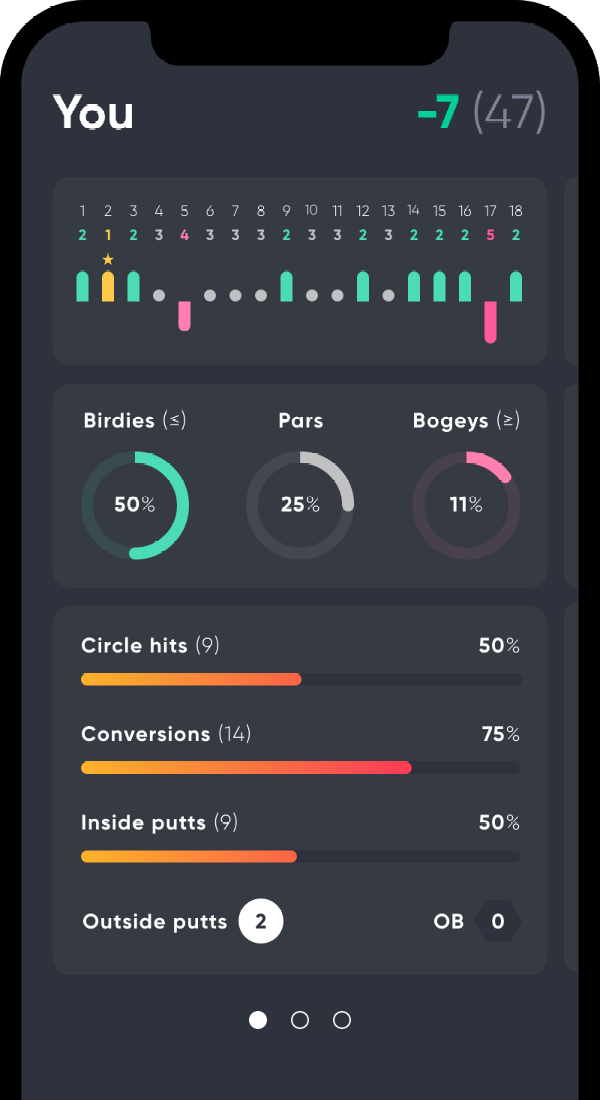Click the gold star above hole 2
Image resolution: width=600 pixels, height=1100 pixels.
[108, 260]
